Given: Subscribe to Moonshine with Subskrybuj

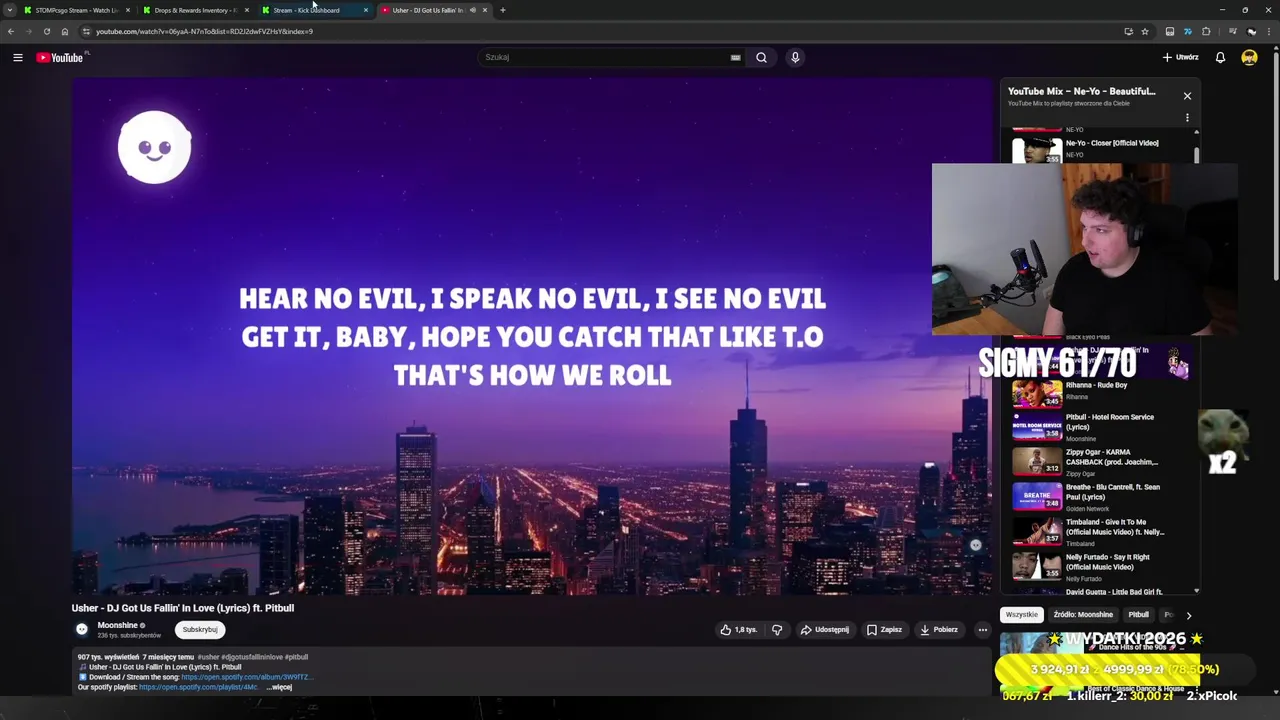Looking at the screenshot, I should [x=199, y=630].
